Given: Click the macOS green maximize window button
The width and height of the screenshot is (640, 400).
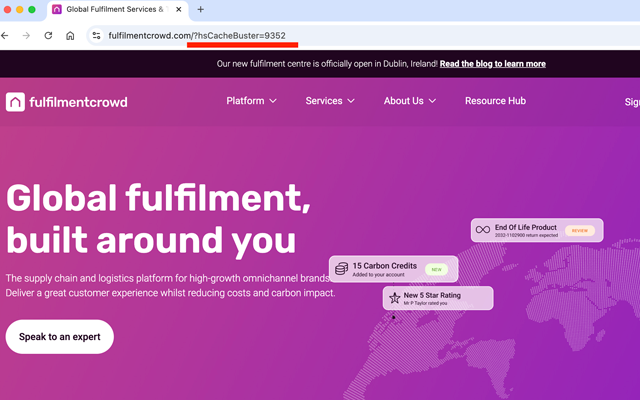Looking at the screenshot, I should point(32,9).
